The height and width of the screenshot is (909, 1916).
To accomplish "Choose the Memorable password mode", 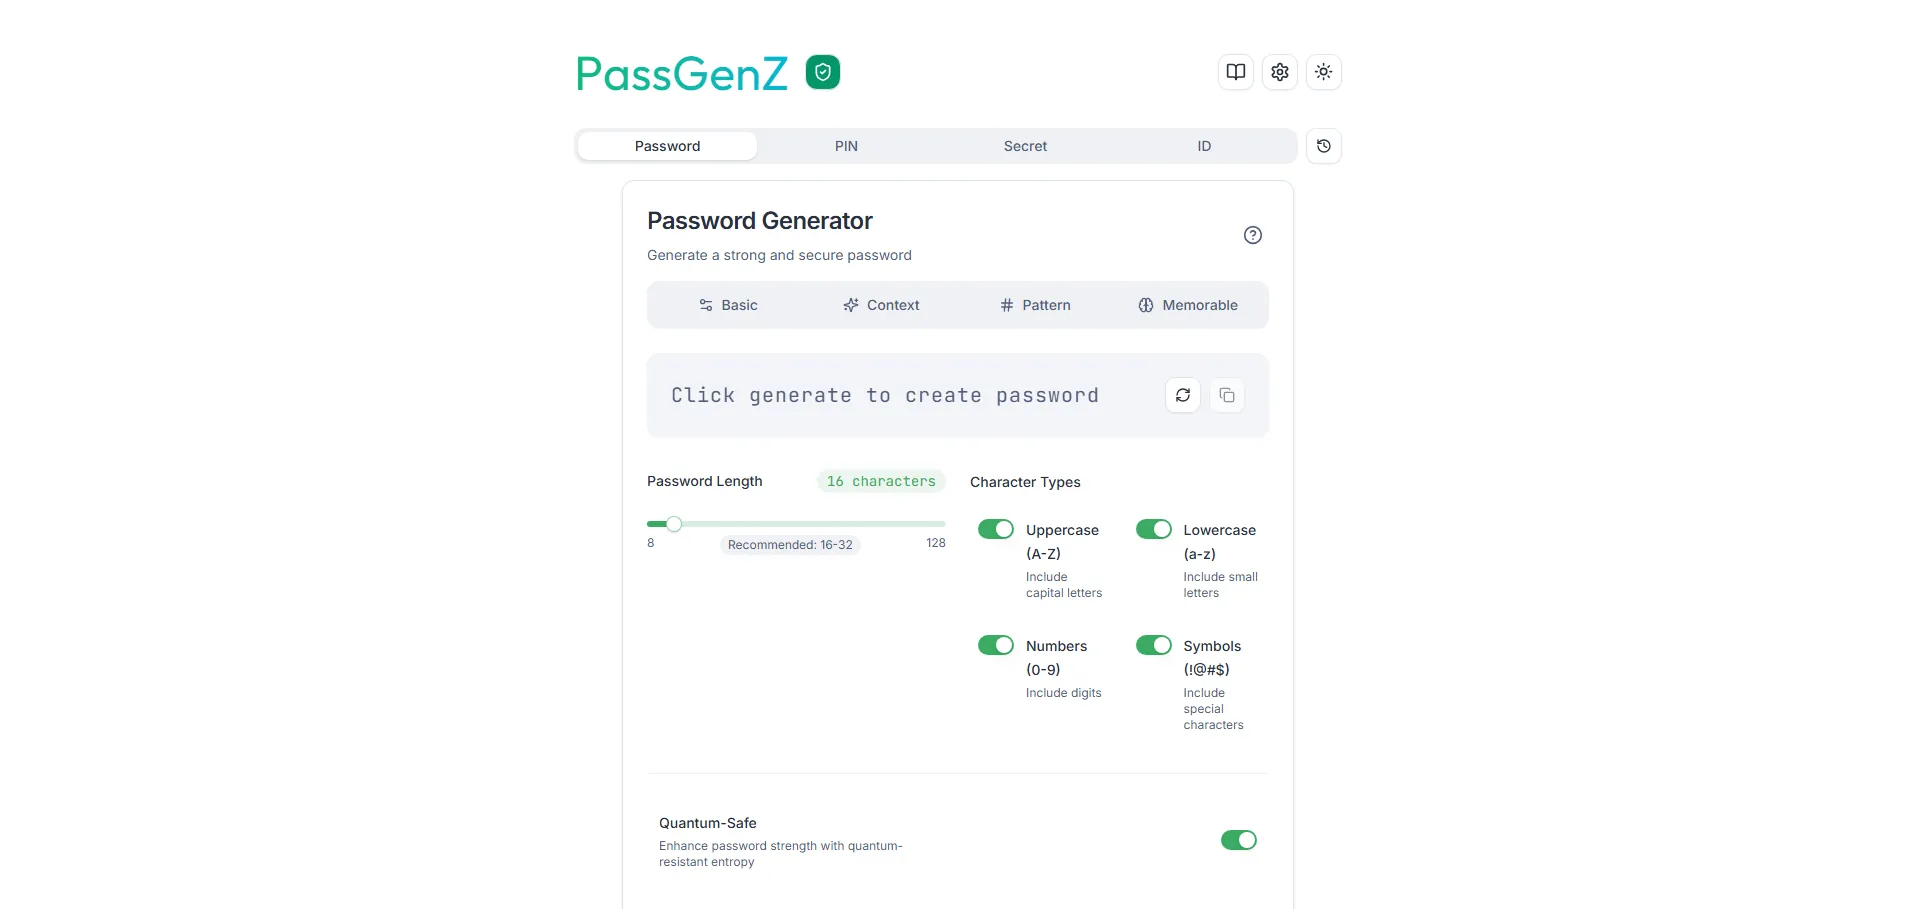I will pyautogui.click(x=1188, y=305).
